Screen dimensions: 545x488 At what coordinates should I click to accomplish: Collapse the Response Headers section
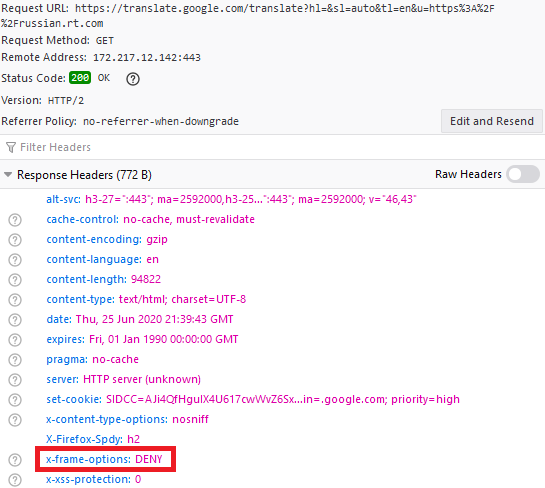(x=8, y=174)
